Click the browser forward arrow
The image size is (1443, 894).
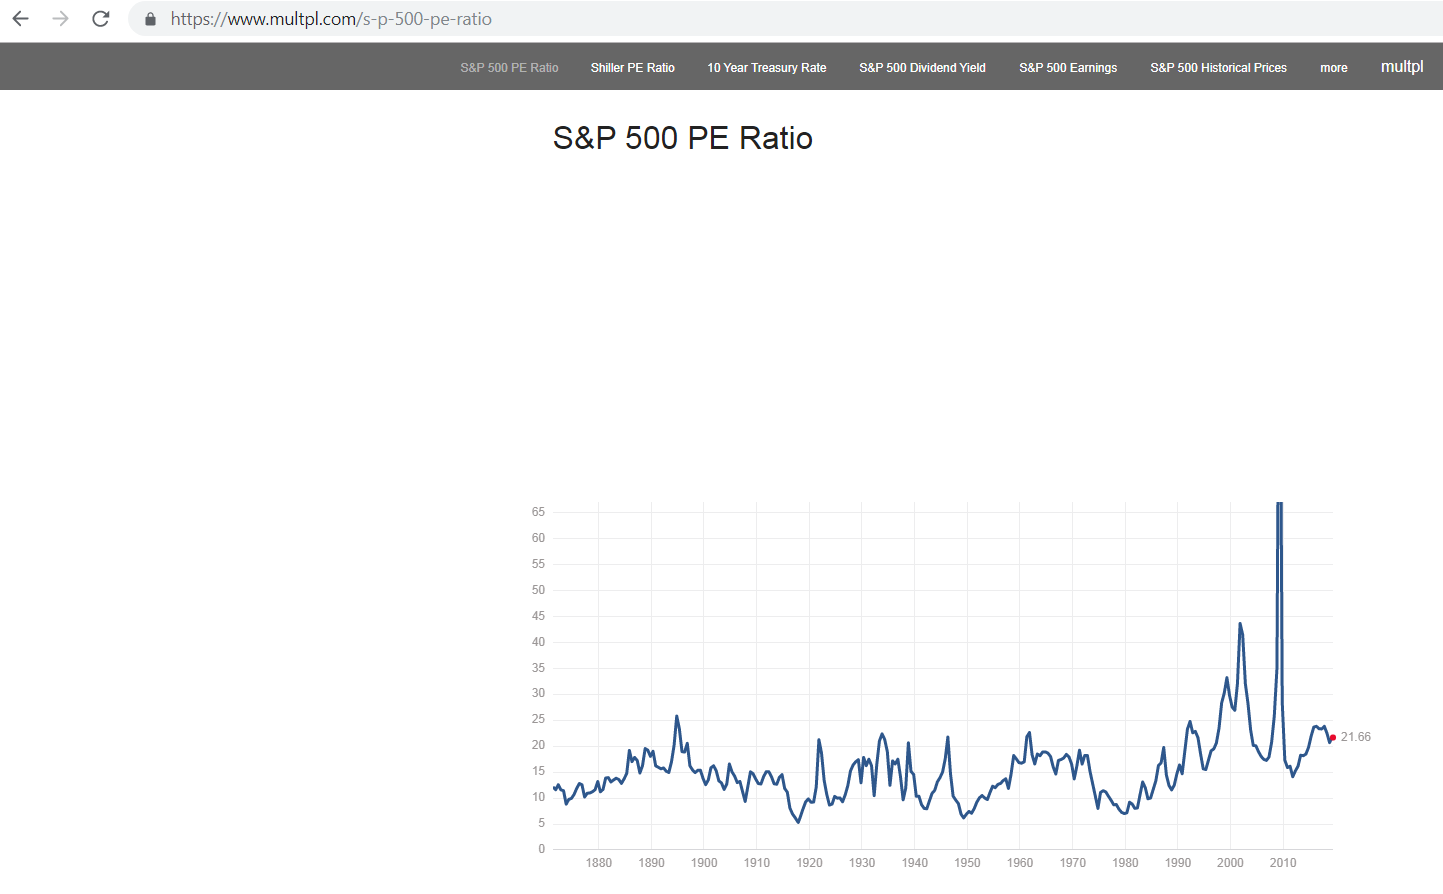[60, 19]
